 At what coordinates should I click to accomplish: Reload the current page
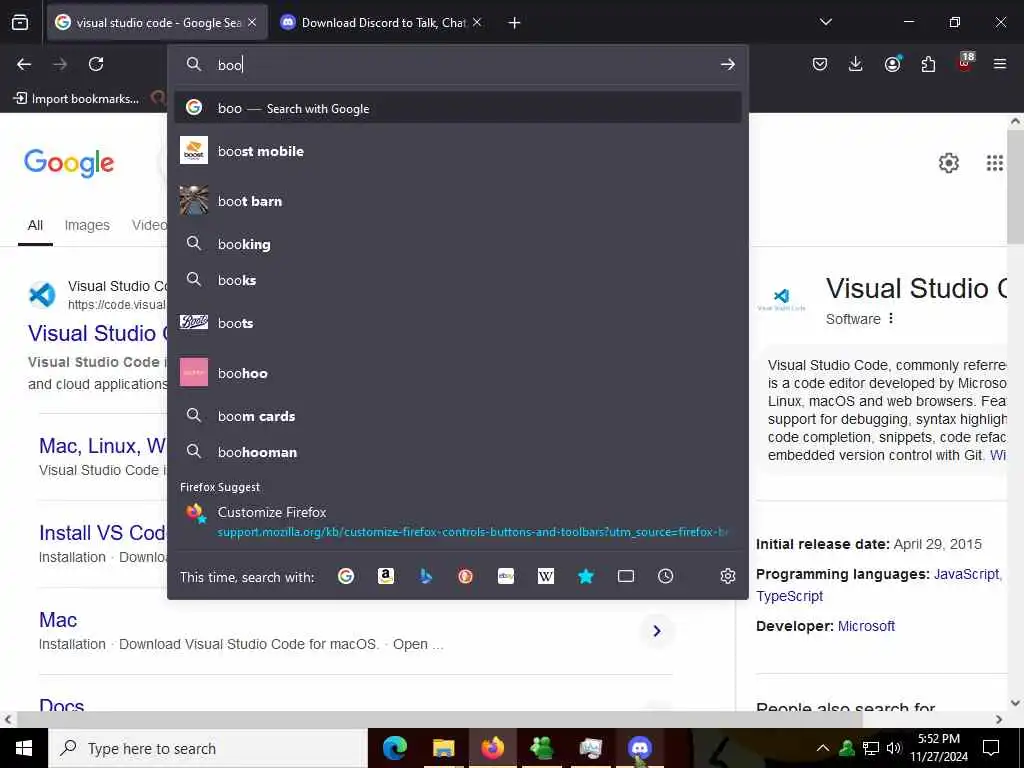pyautogui.click(x=96, y=64)
